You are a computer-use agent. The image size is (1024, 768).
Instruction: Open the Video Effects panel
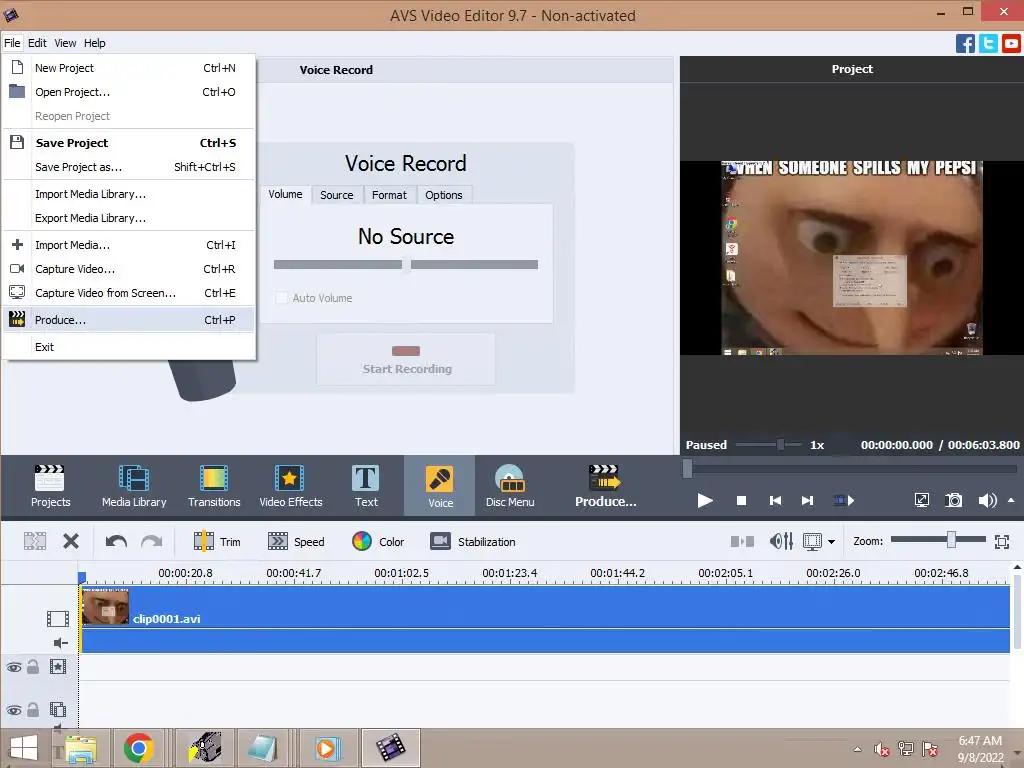tap(291, 486)
